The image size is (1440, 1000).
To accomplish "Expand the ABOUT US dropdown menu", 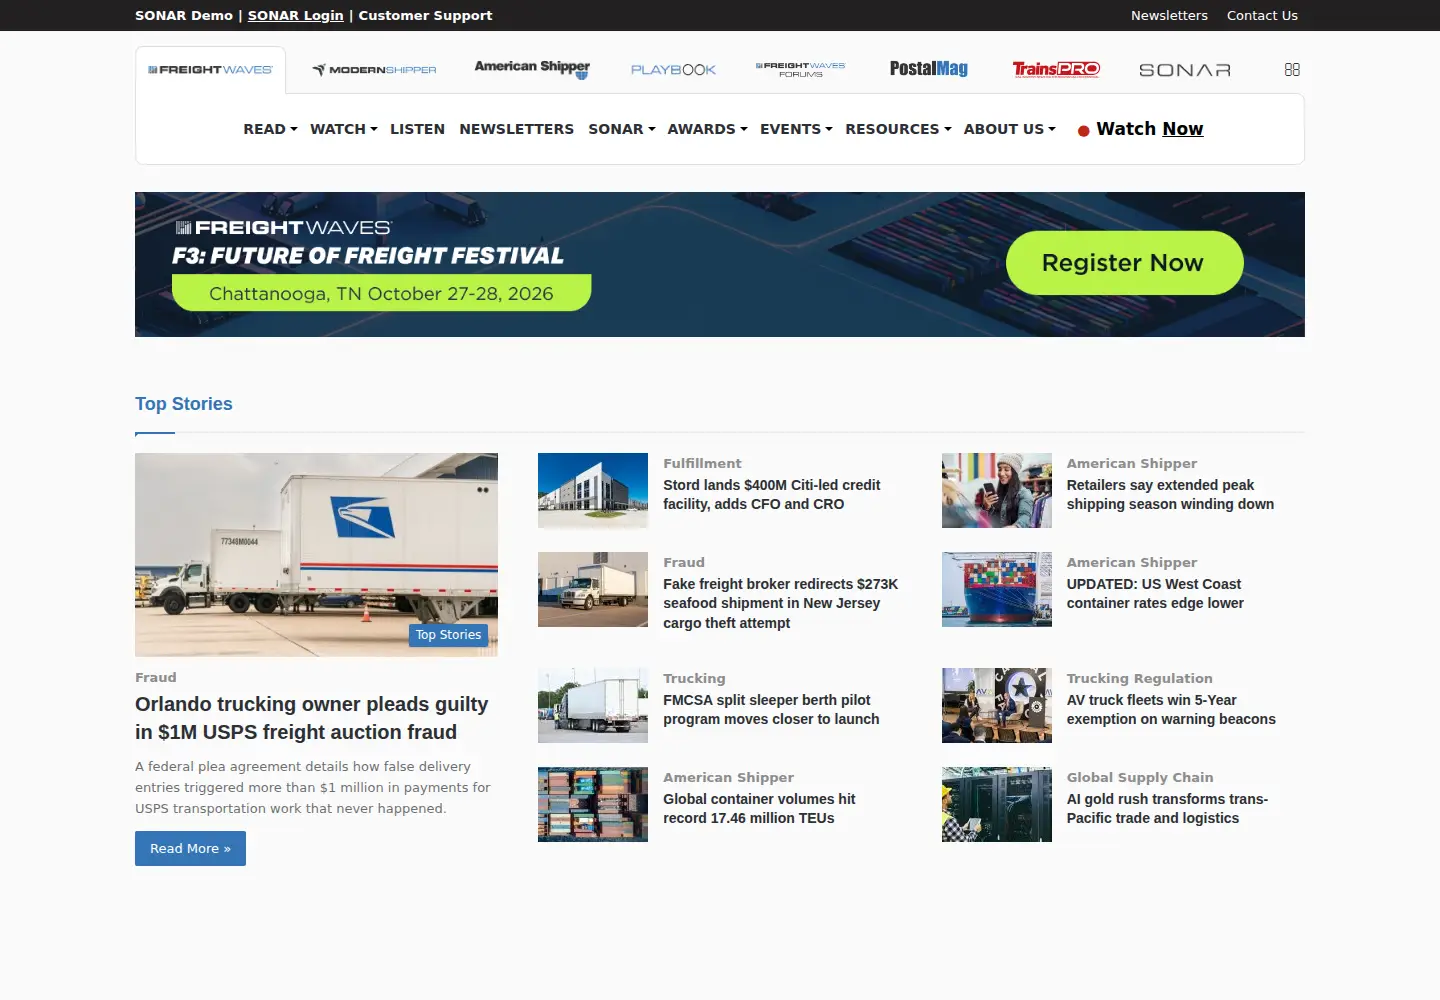I will coord(1009,129).
